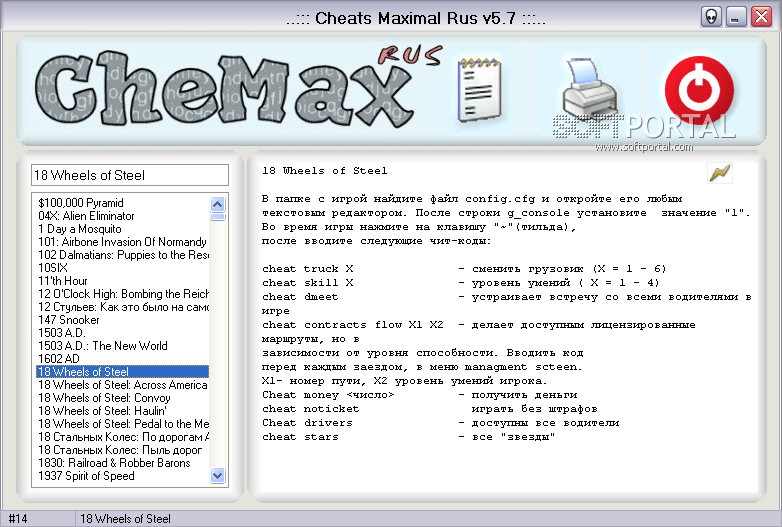
Task: Select highlighted "18 Wheels of Steel" row
Action: click(123, 371)
